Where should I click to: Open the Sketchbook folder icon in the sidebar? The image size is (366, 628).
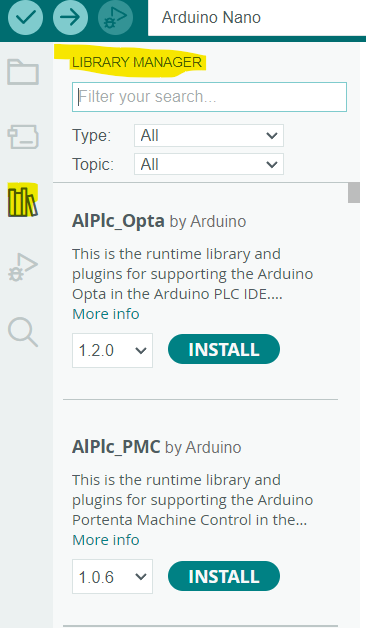23,72
